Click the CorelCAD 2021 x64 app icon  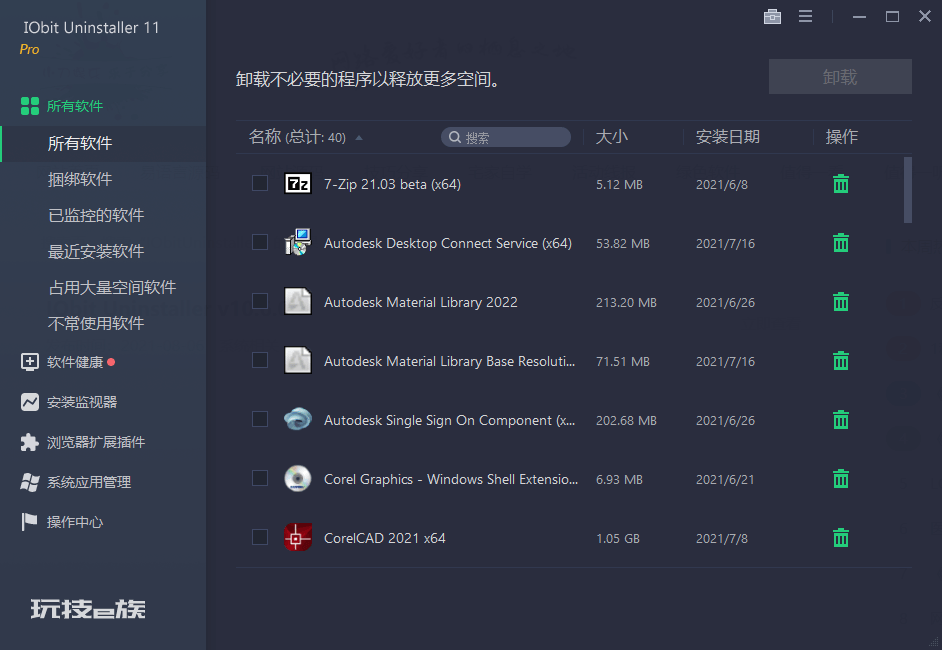pos(297,538)
